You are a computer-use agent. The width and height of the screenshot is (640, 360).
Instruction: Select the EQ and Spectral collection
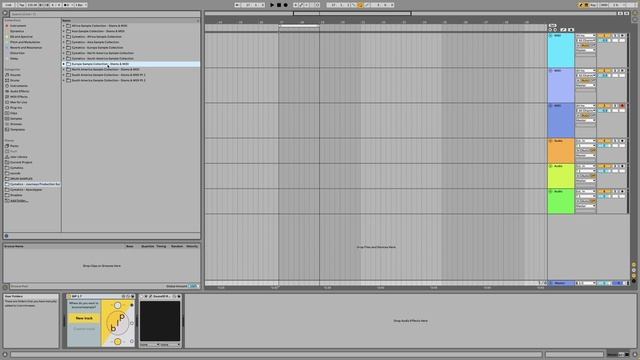[x=21, y=37]
